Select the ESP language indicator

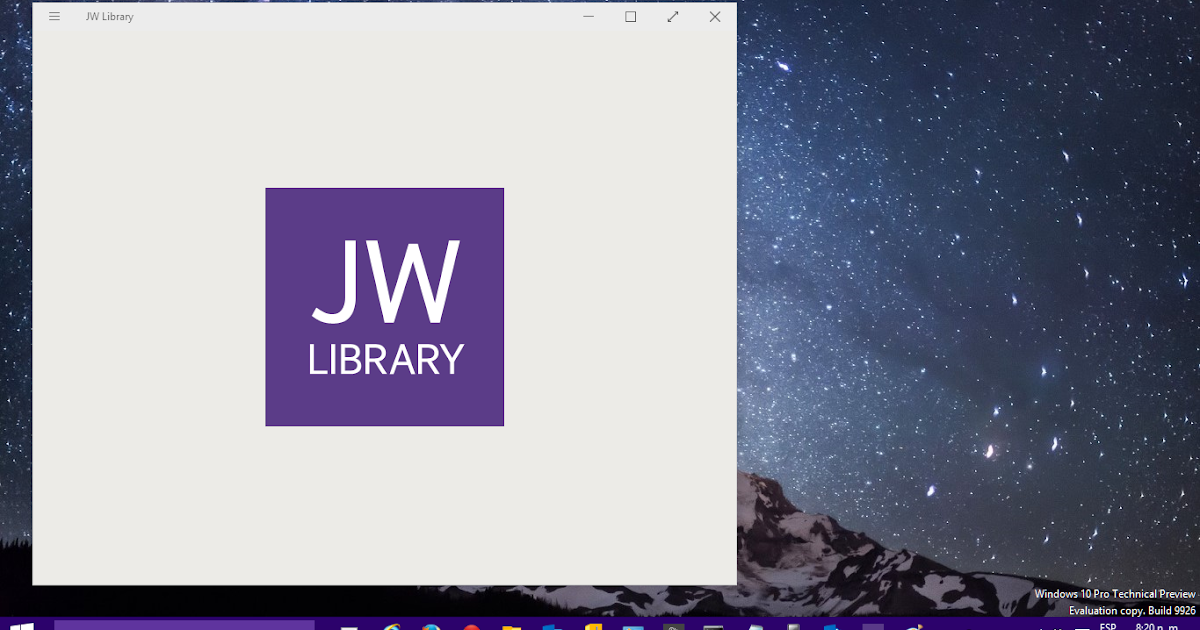click(1107, 627)
